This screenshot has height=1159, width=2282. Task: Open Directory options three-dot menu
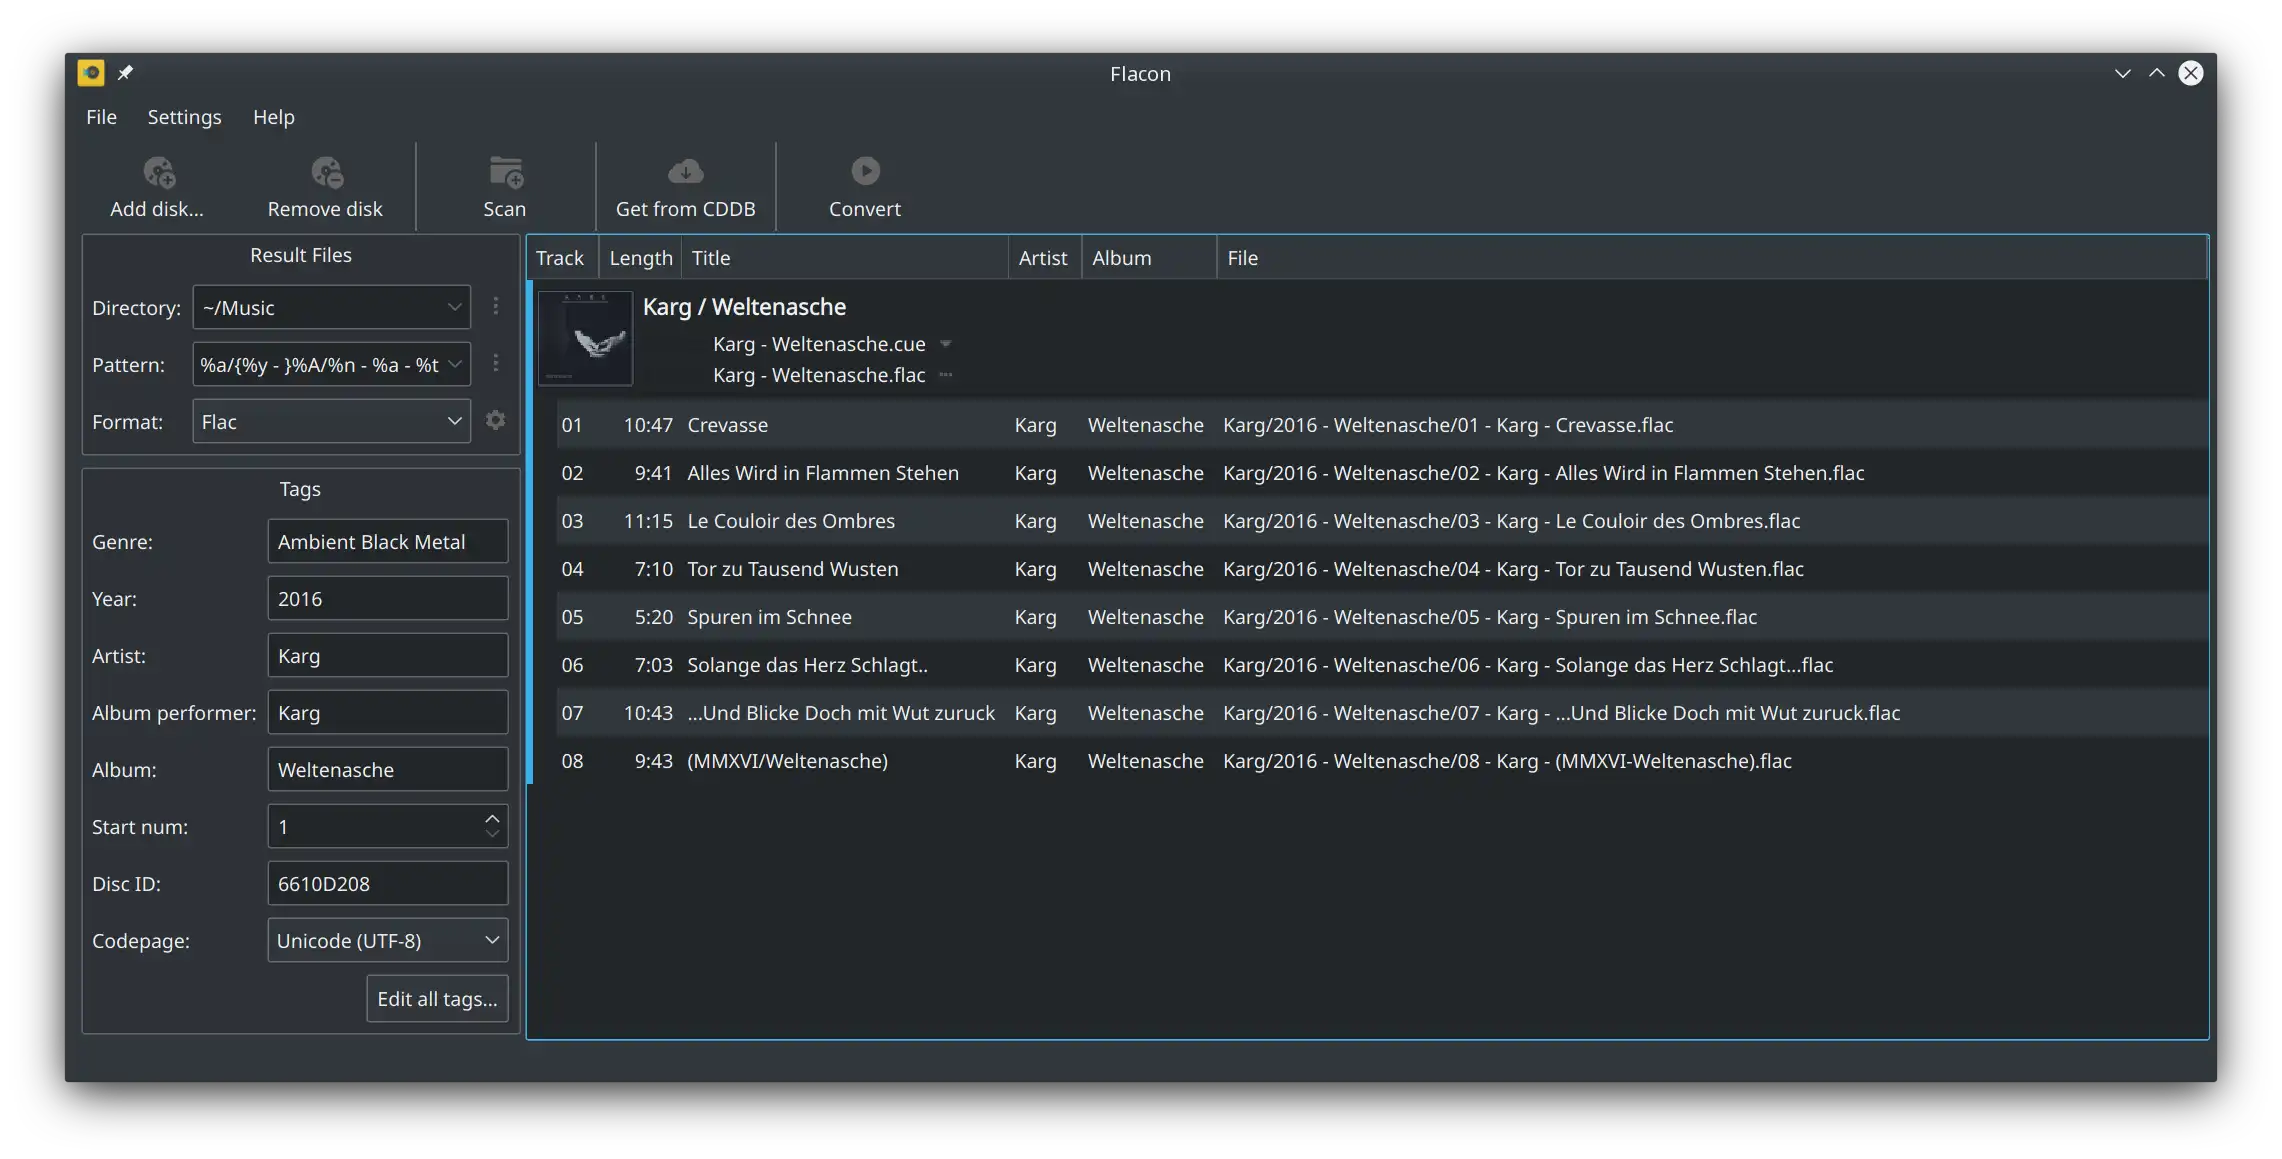495,306
